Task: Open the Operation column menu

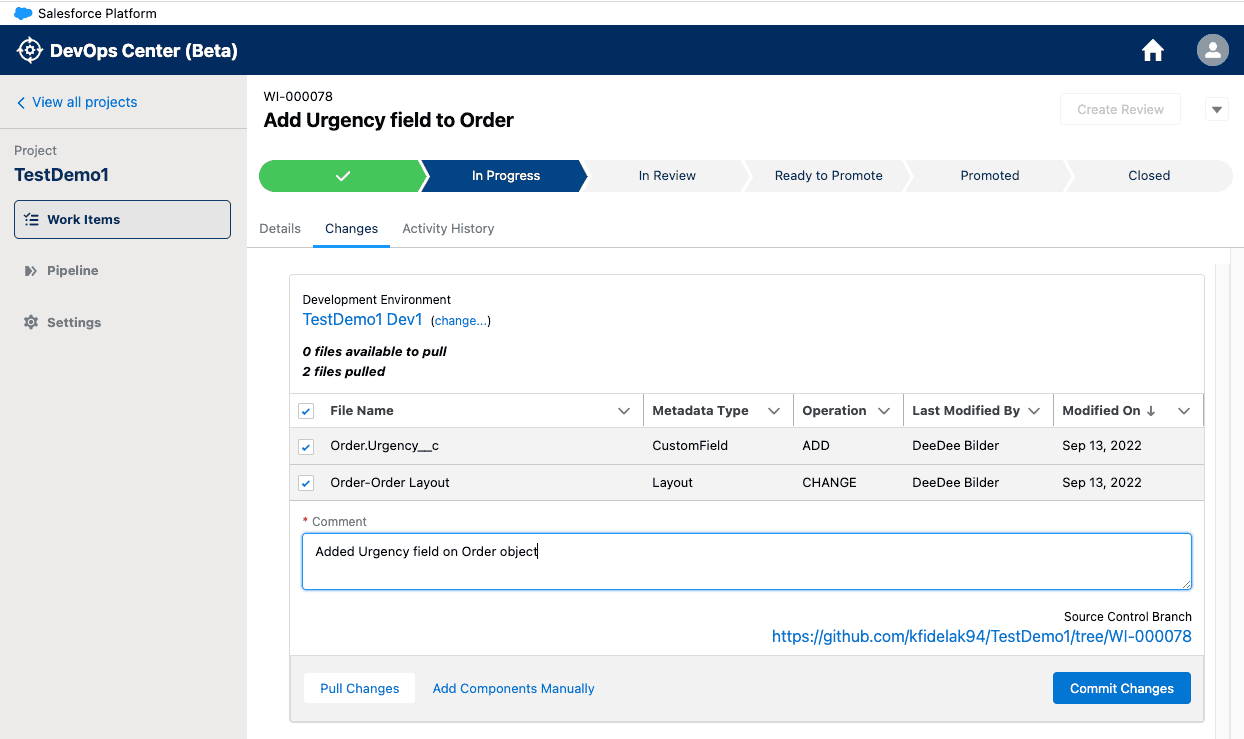Action: [884, 411]
